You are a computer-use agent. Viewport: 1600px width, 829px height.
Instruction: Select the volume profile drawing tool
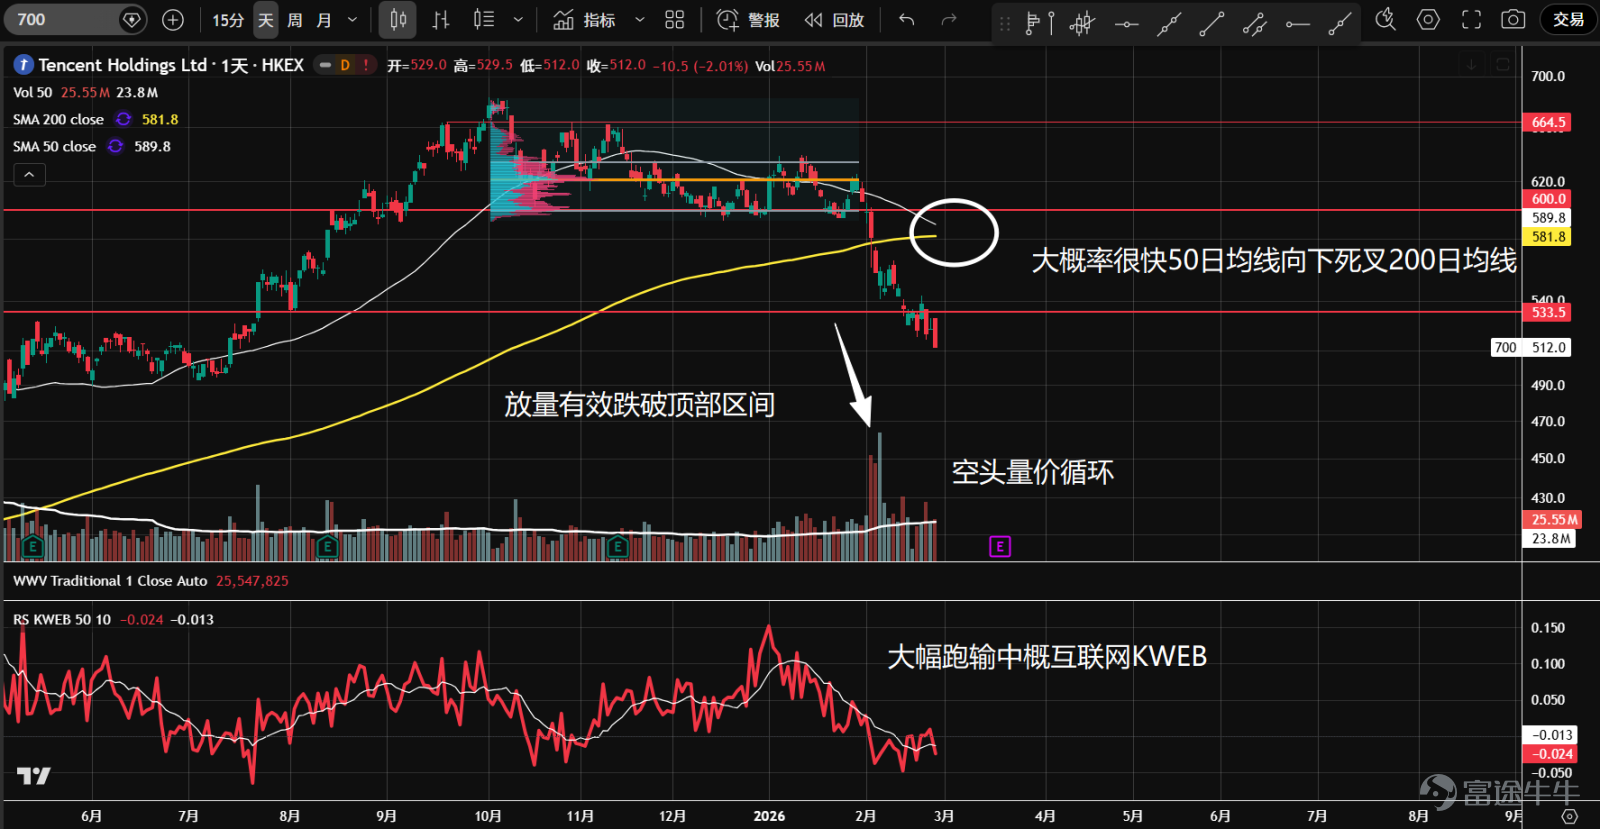click(1040, 22)
